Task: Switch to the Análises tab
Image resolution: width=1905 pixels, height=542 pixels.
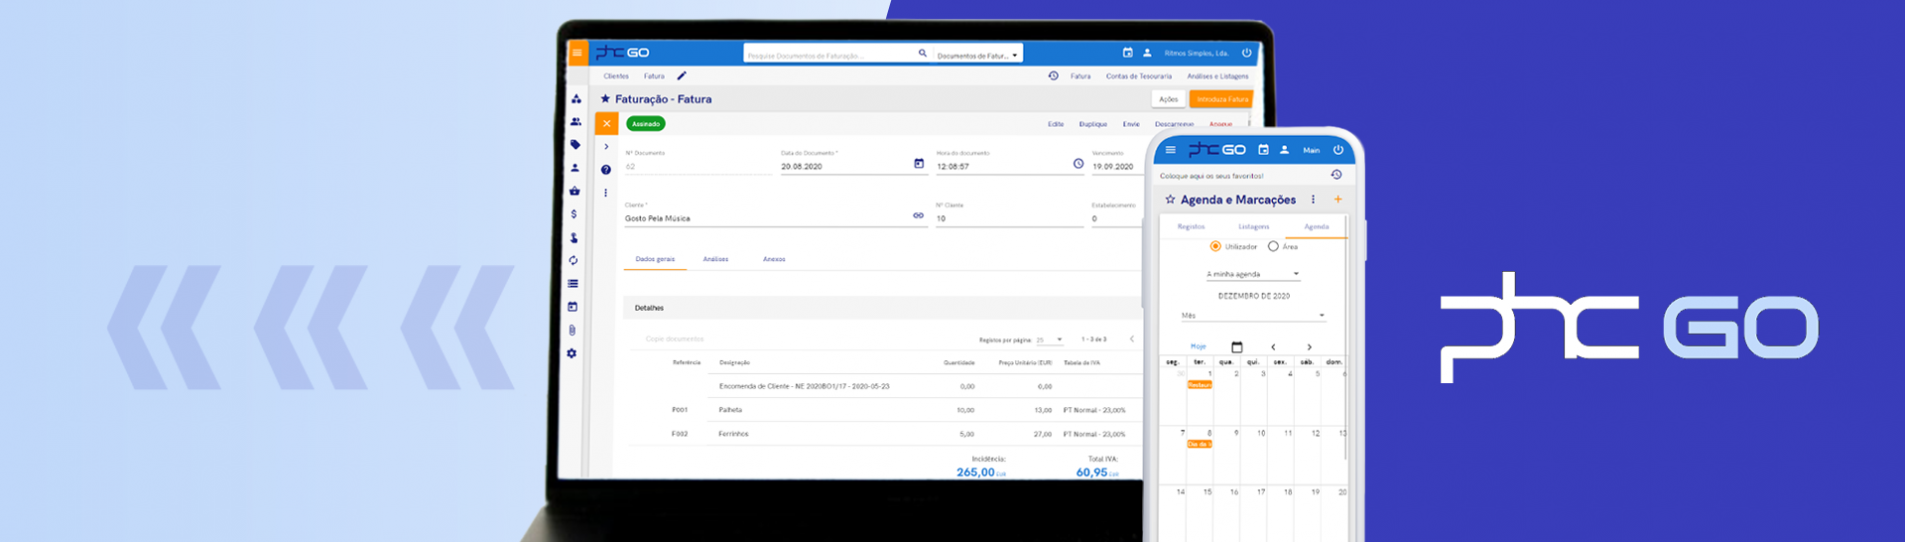Action: [715, 259]
